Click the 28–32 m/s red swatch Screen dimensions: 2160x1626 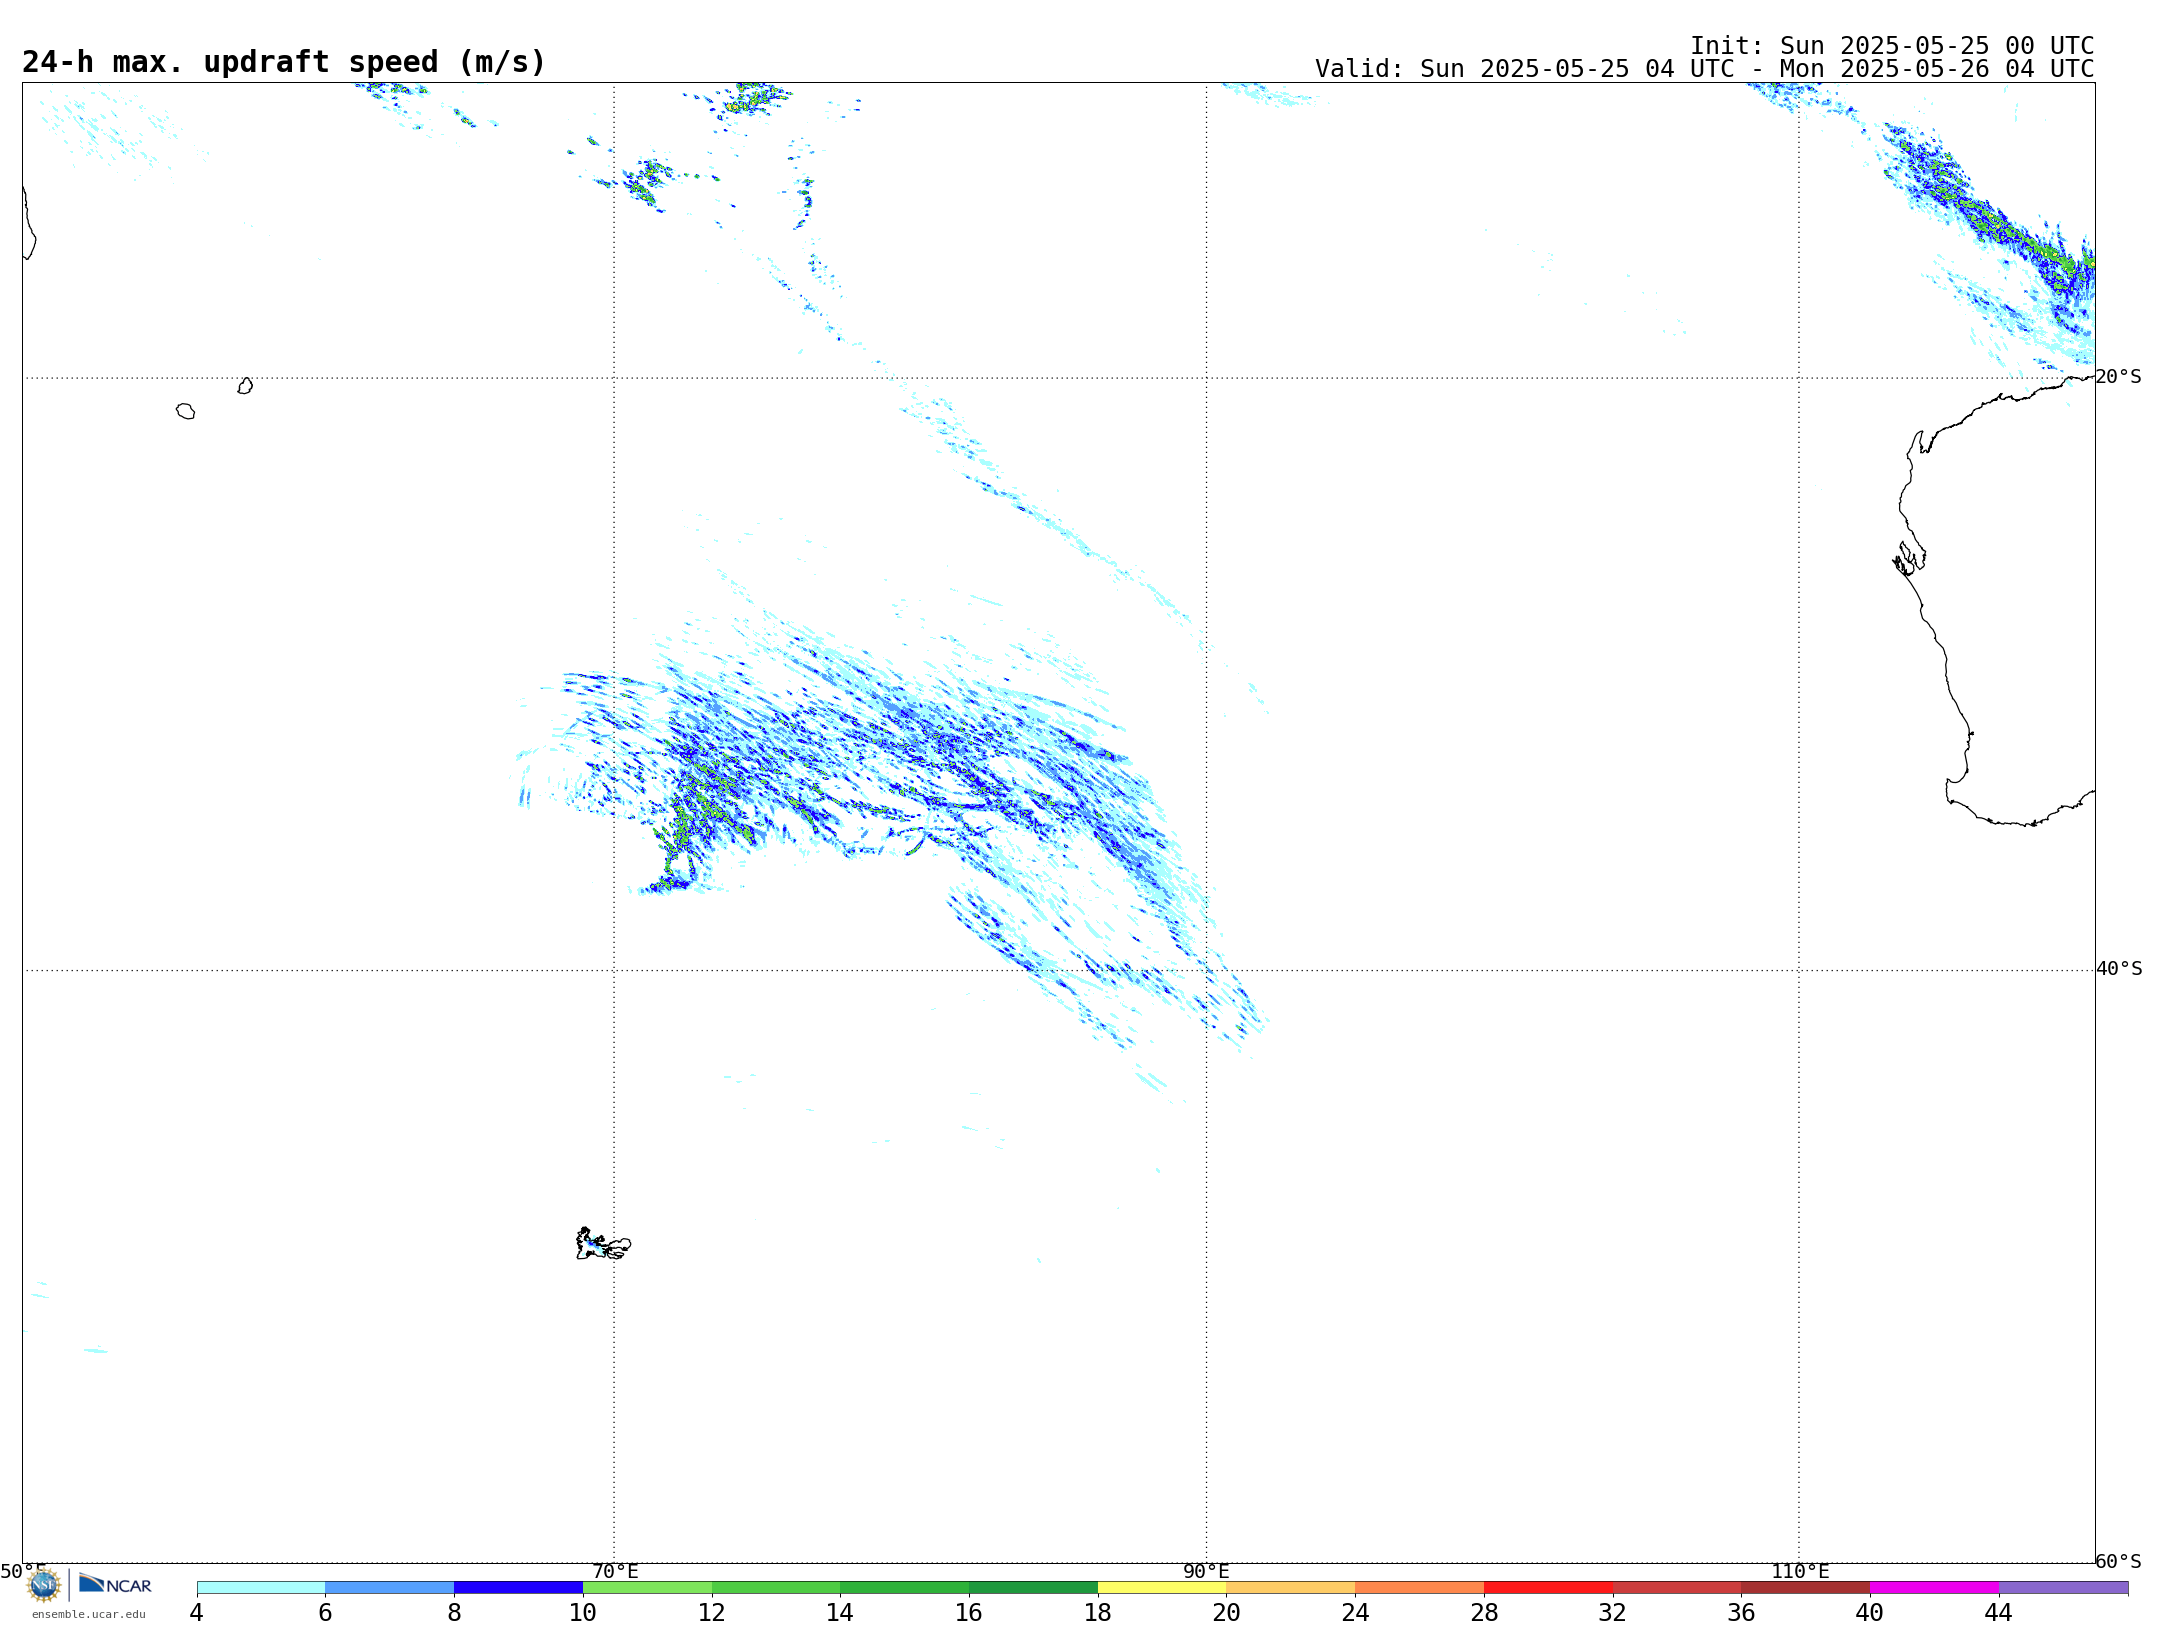[1548, 1587]
